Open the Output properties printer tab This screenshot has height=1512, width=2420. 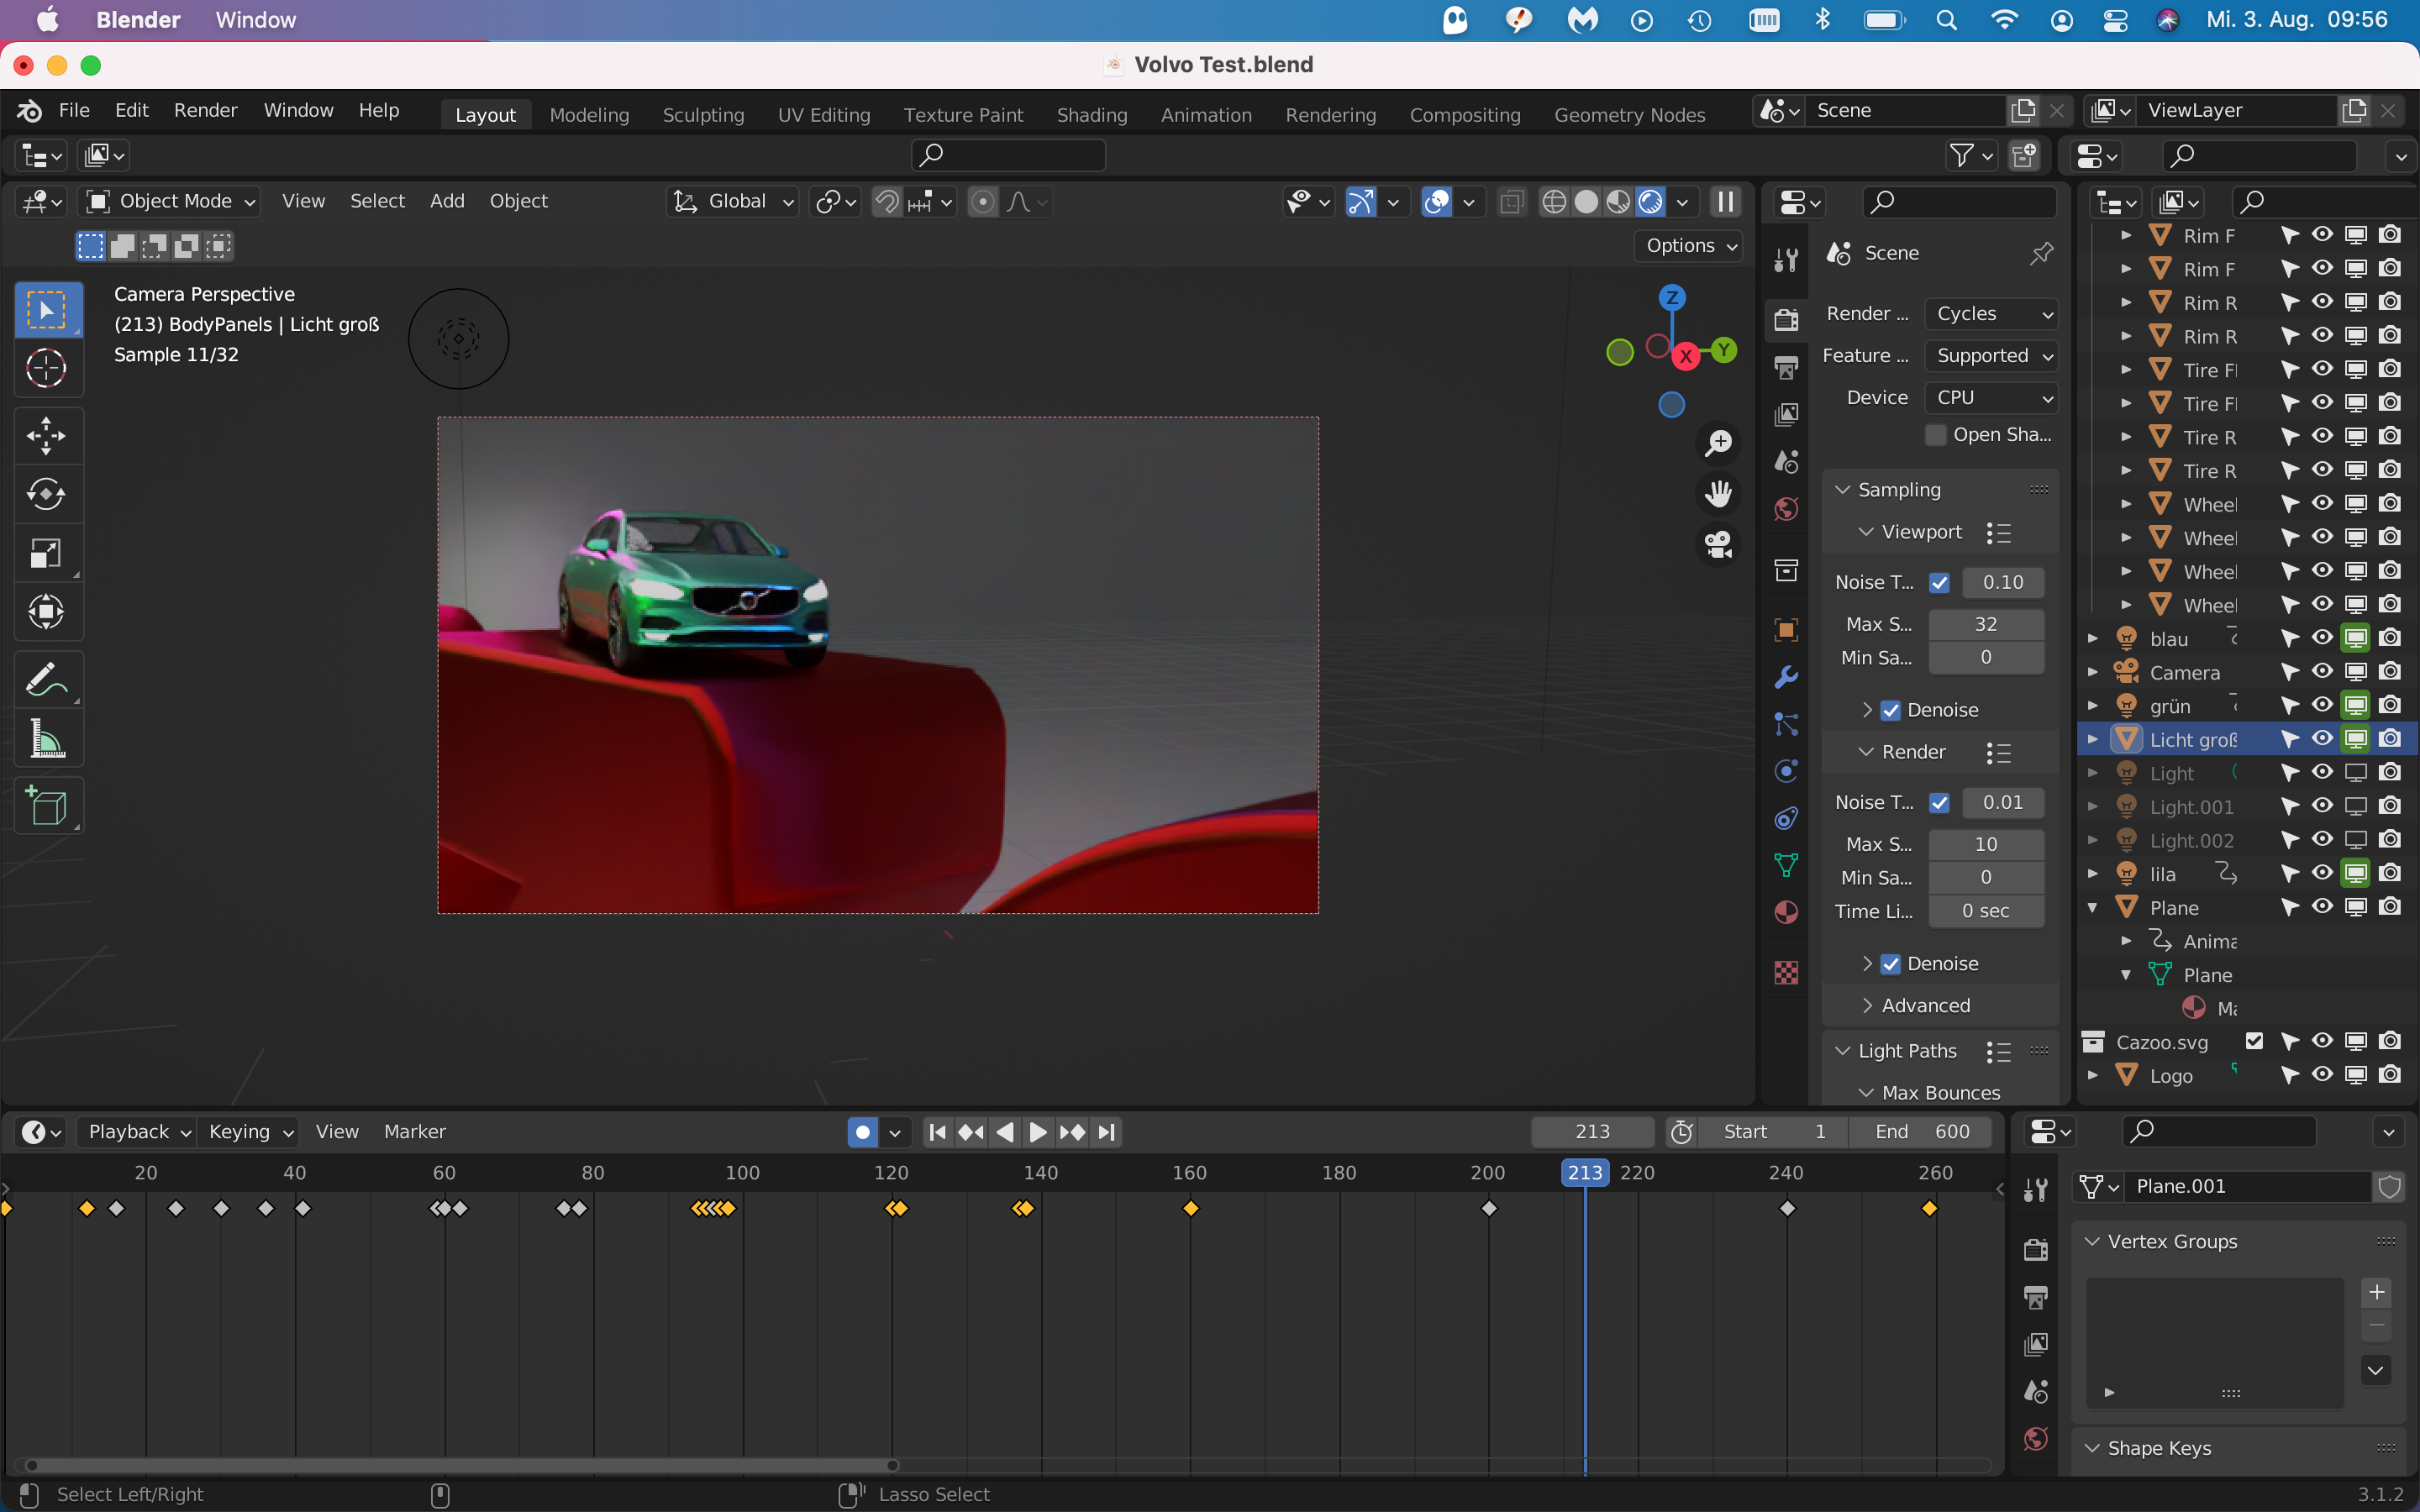tap(1786, 367)
